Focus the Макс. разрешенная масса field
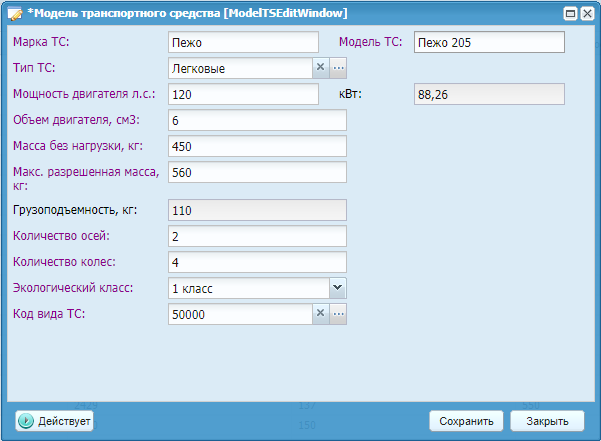The width and height of the screenshot is (601, 441). (258, 172)
